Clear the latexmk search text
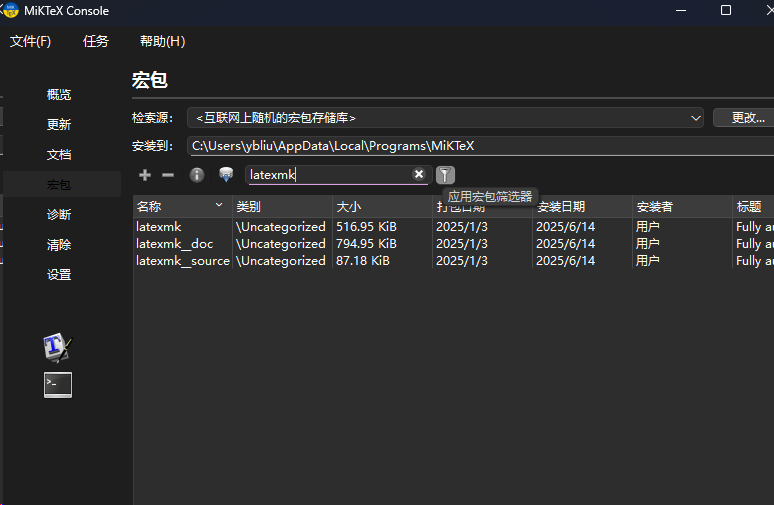This screenshot has height=505, width=774. tap(419, 174)
